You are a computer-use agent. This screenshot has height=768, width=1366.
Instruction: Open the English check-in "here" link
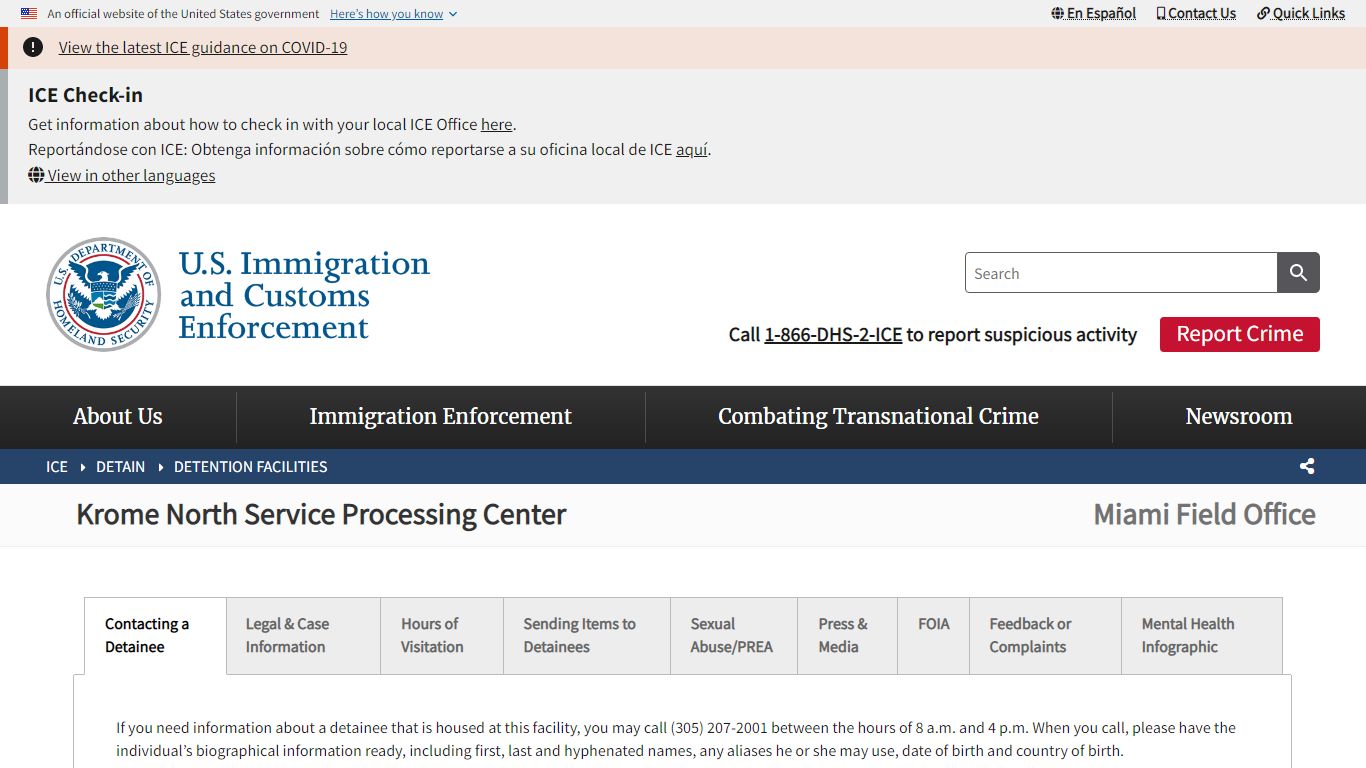pyautogui.click(x=497, y=124)
